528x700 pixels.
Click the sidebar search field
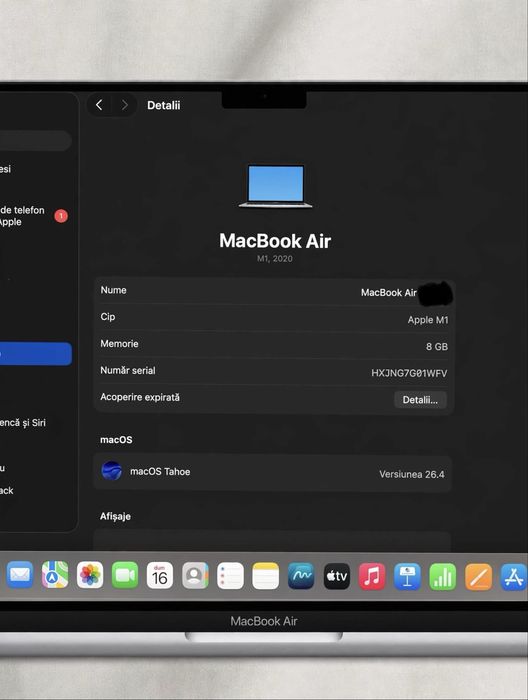35,141
